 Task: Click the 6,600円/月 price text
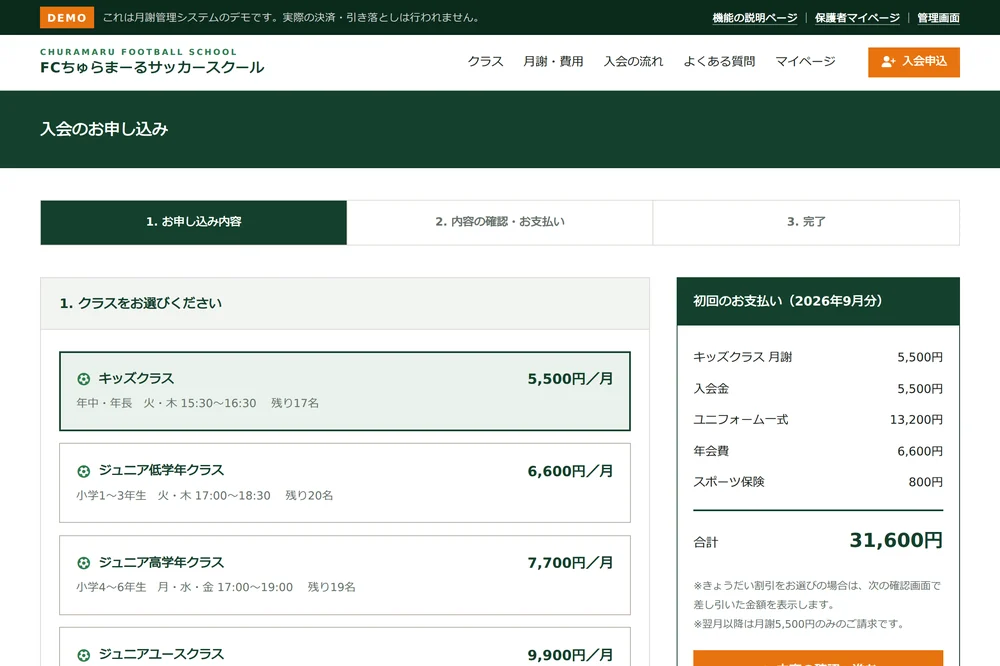click(x=570, y=471)
